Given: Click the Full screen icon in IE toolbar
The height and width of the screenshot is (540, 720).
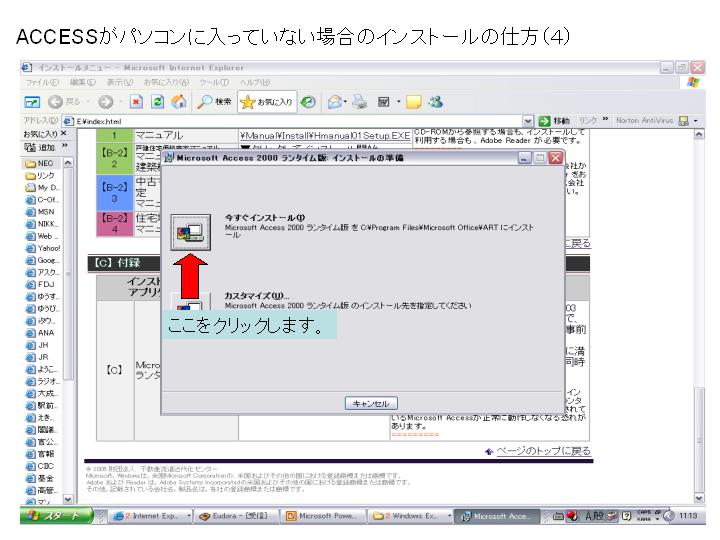Looking at the screenshot, I should (x=32, y=102).
